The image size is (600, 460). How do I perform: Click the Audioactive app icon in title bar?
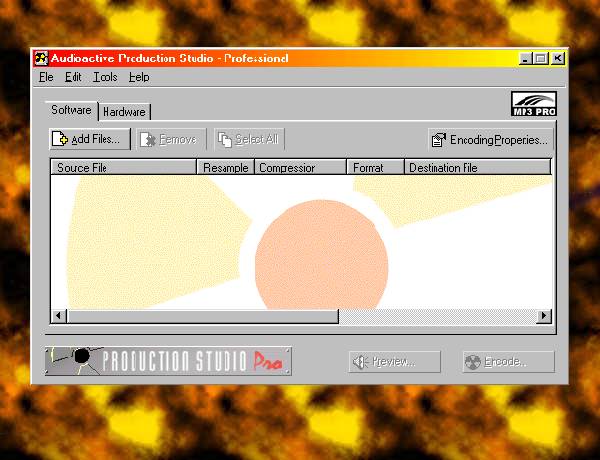pyautogui.click(x=41, y=59)
